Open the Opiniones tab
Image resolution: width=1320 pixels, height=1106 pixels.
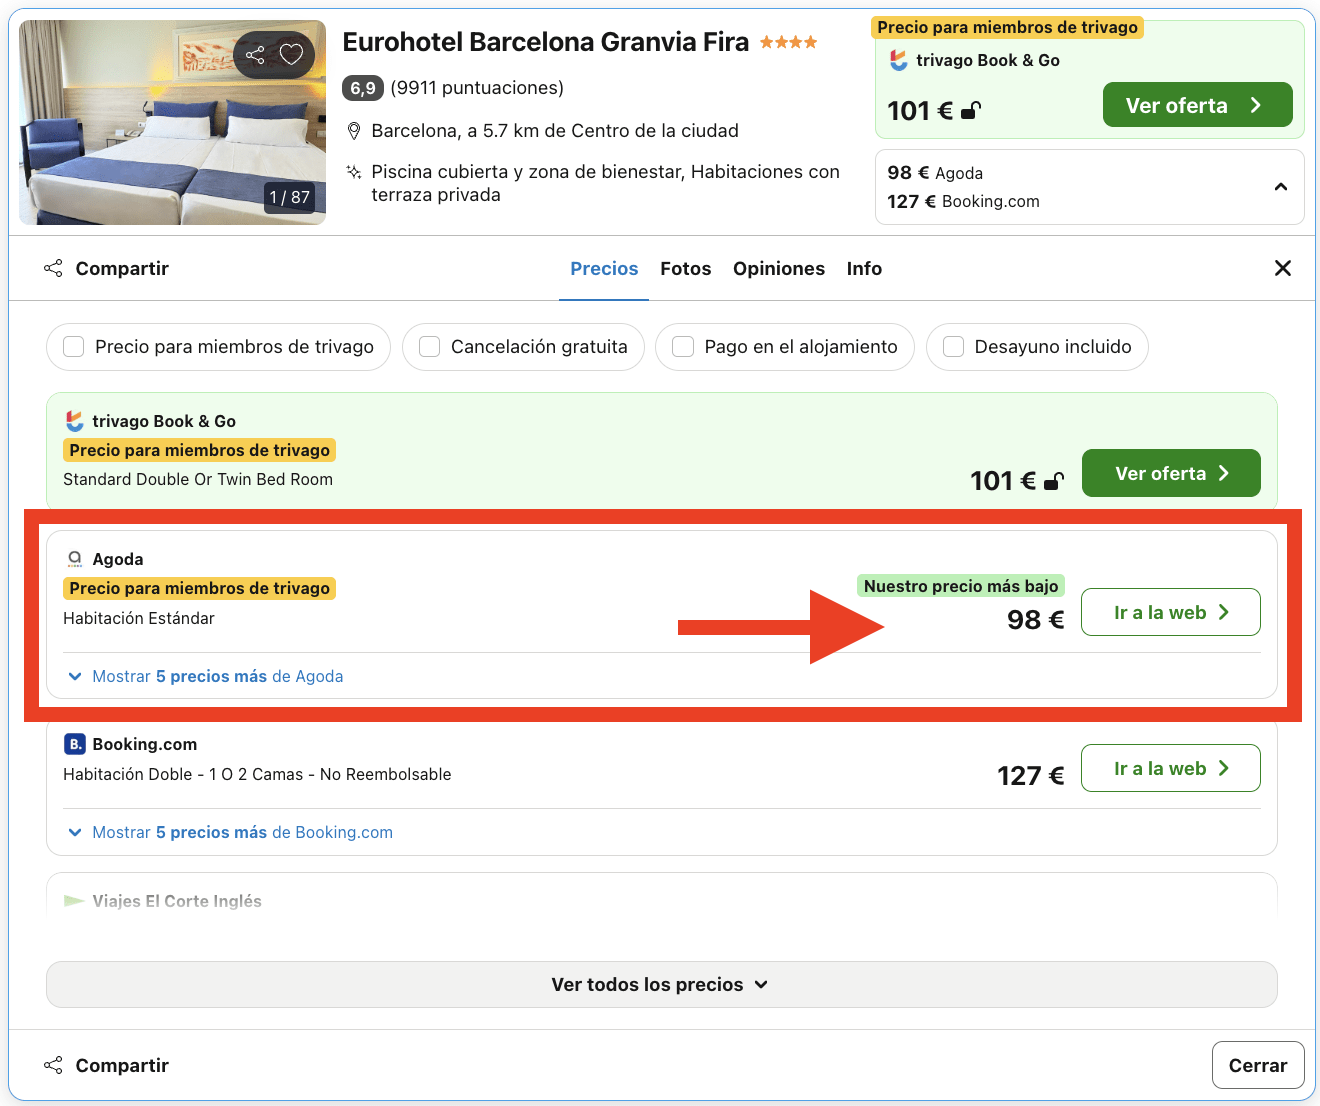pos(779,268)
